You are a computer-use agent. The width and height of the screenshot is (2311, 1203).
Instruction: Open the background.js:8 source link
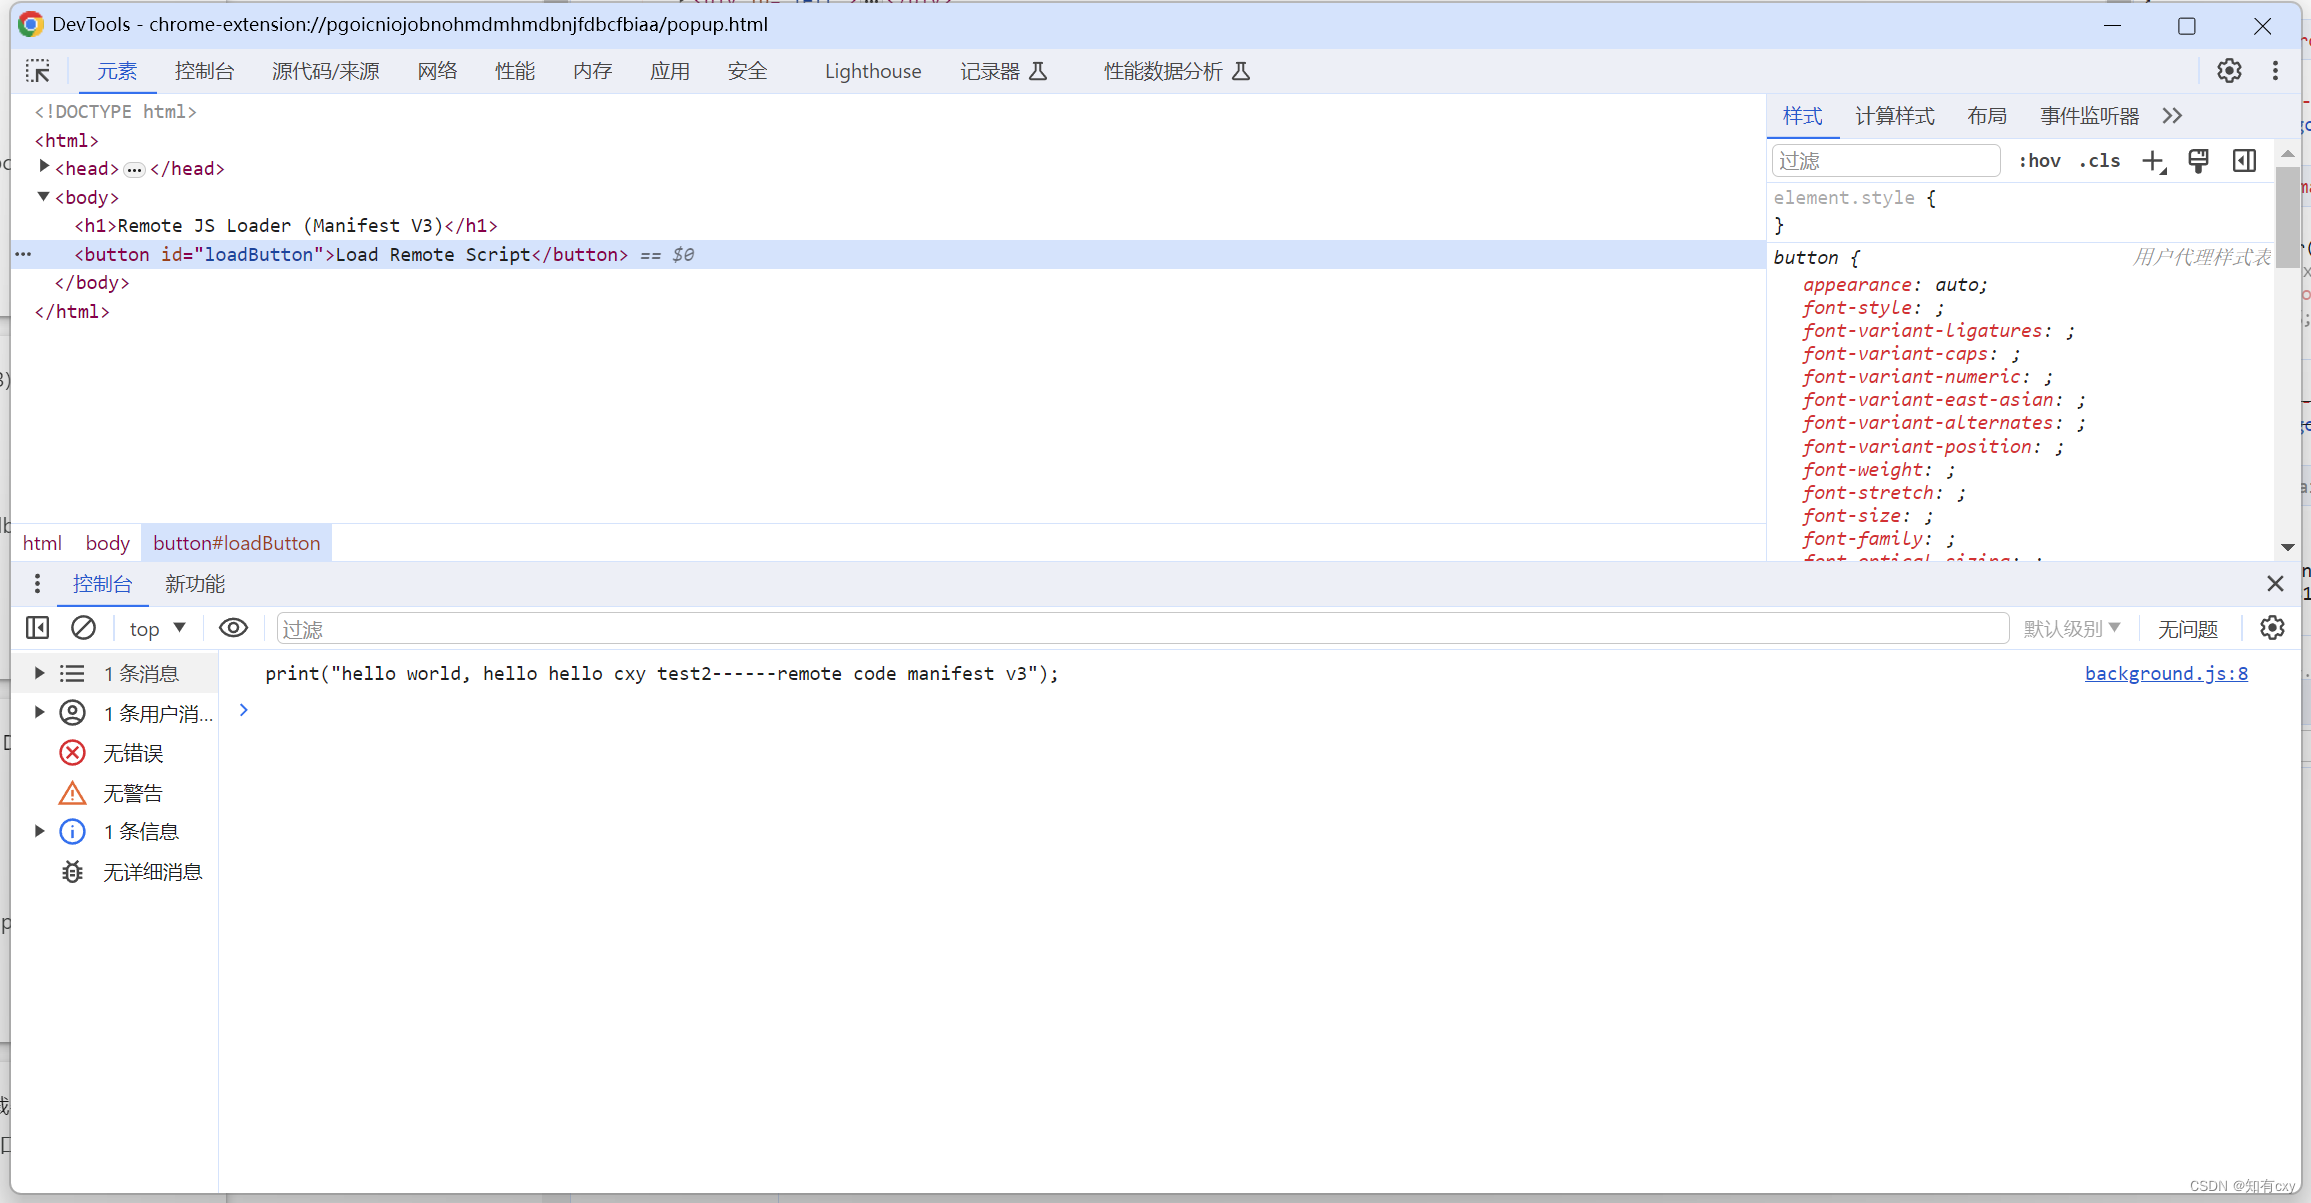[x=2166, y=674]
